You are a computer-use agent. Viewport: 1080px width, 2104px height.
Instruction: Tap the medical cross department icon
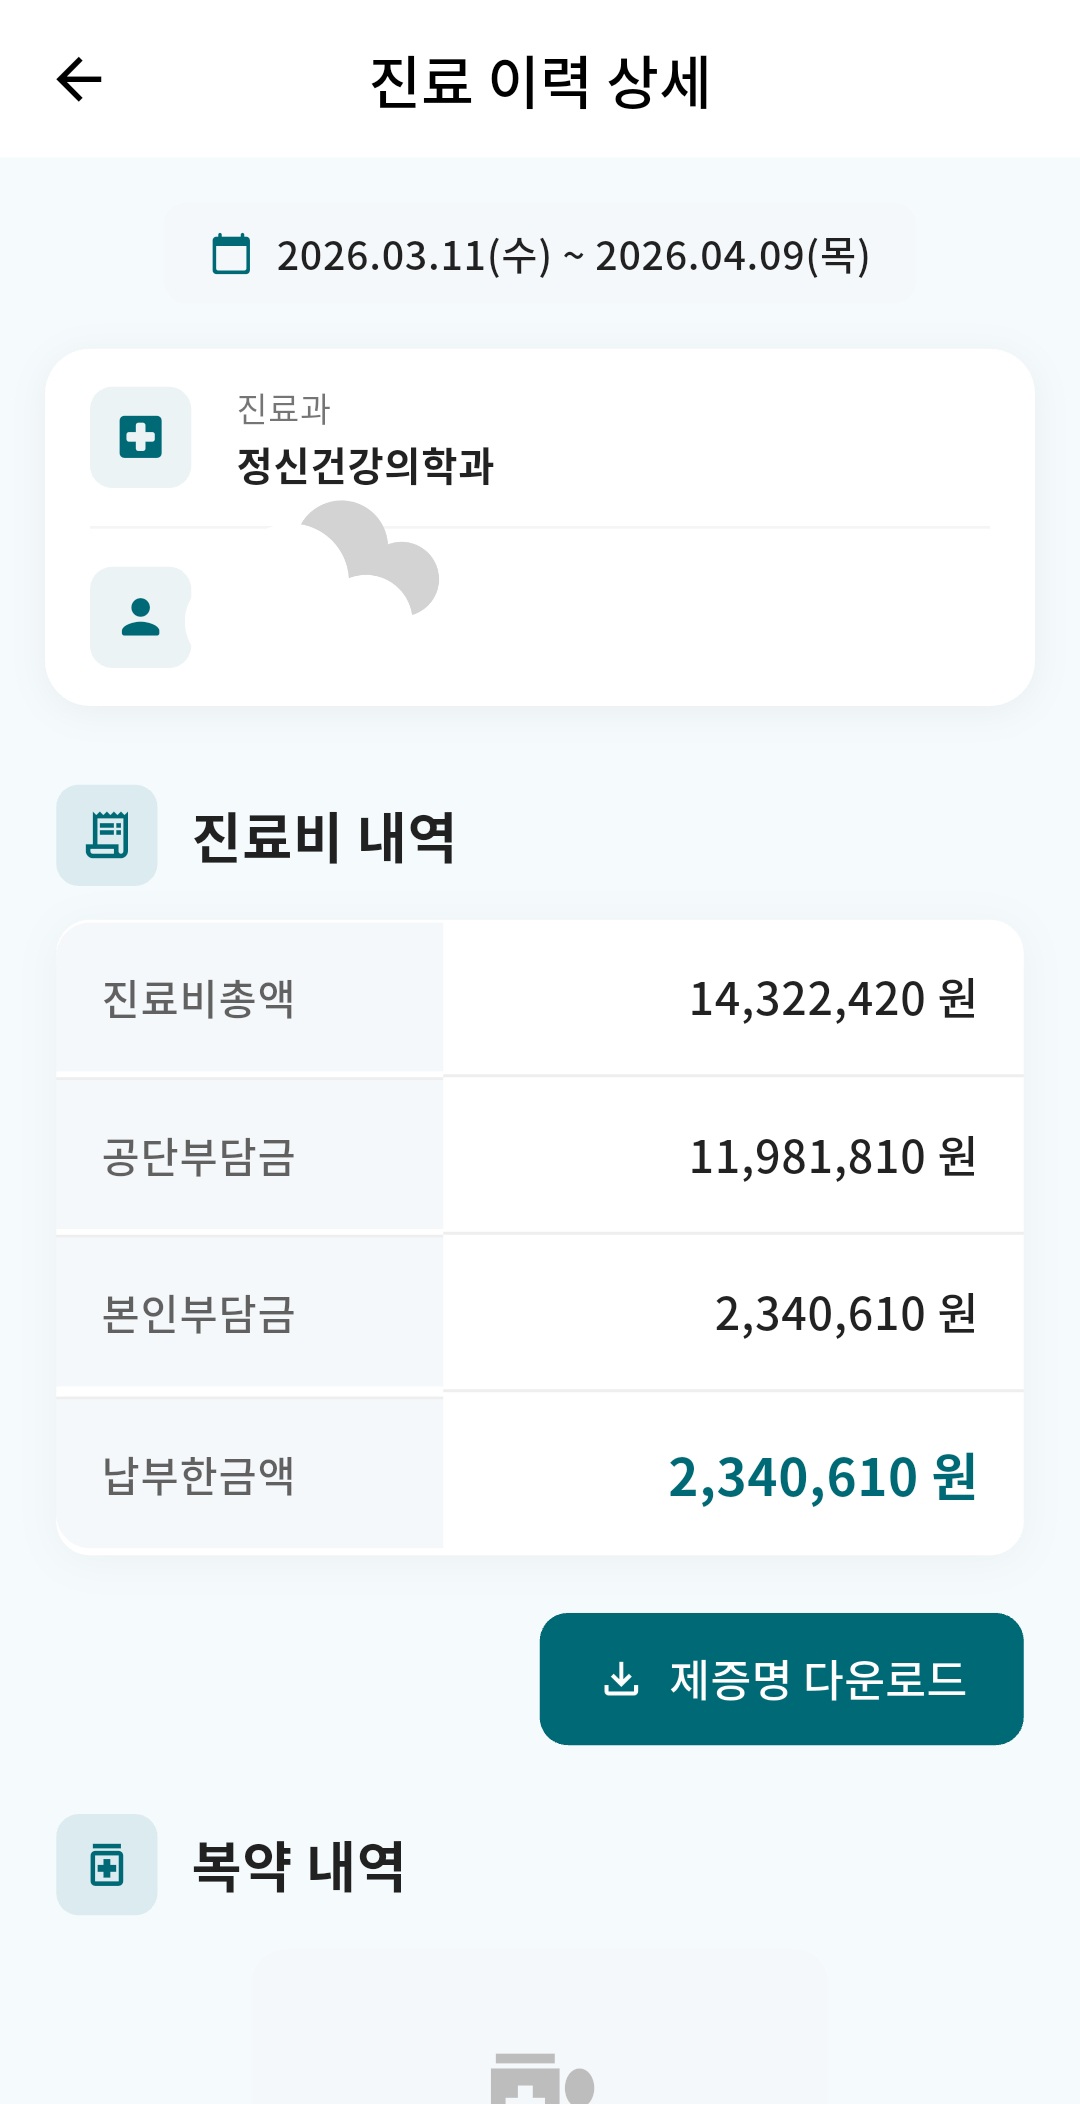click(140, 437)
